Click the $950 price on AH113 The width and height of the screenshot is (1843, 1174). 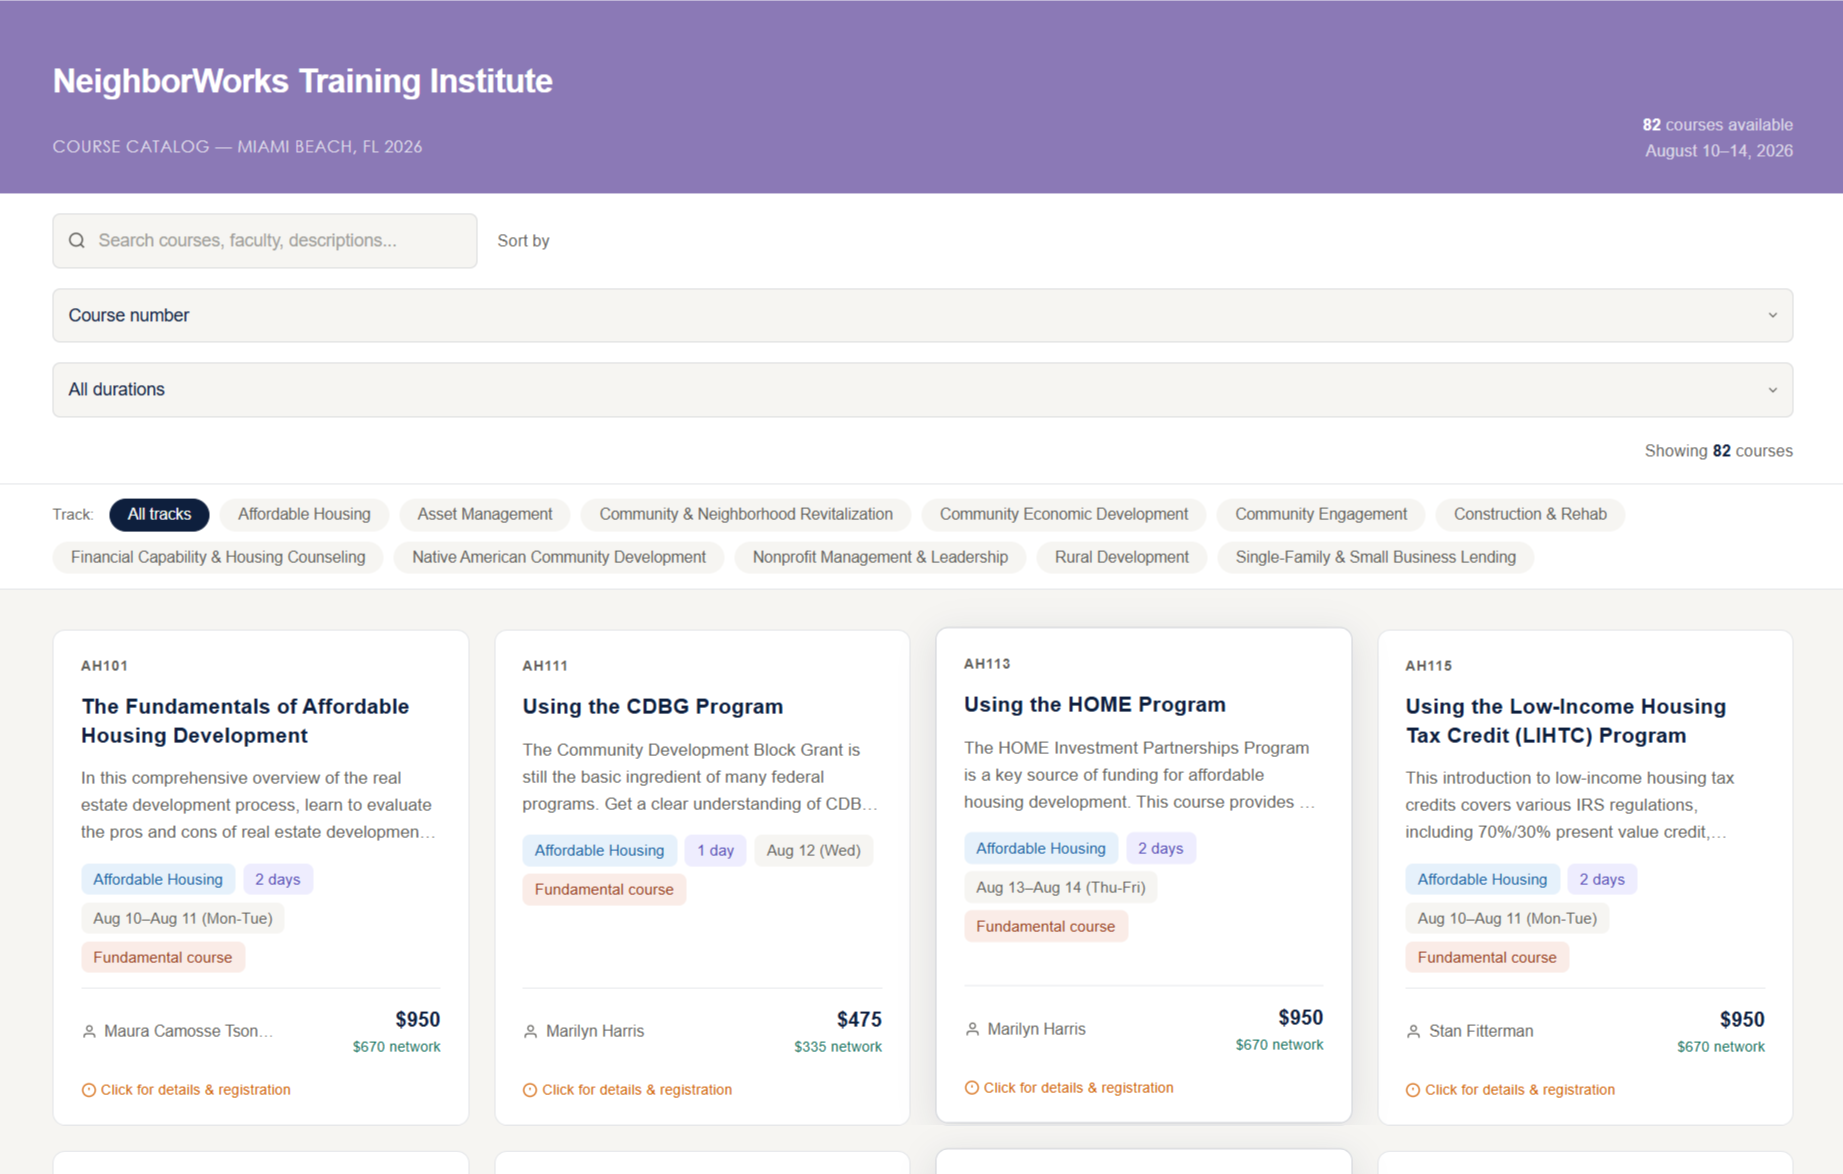click(1301, 1017)
